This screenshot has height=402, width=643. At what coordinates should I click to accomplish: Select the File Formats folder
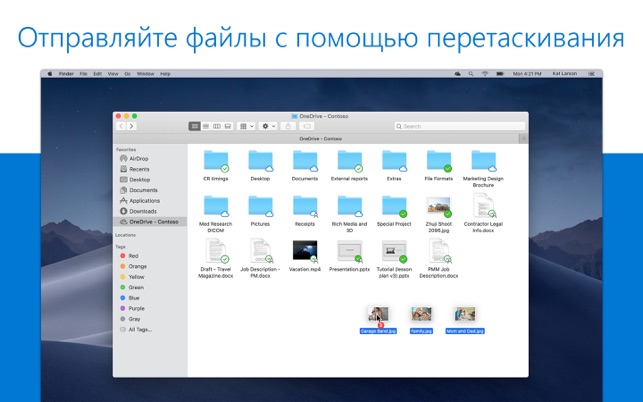439,161
